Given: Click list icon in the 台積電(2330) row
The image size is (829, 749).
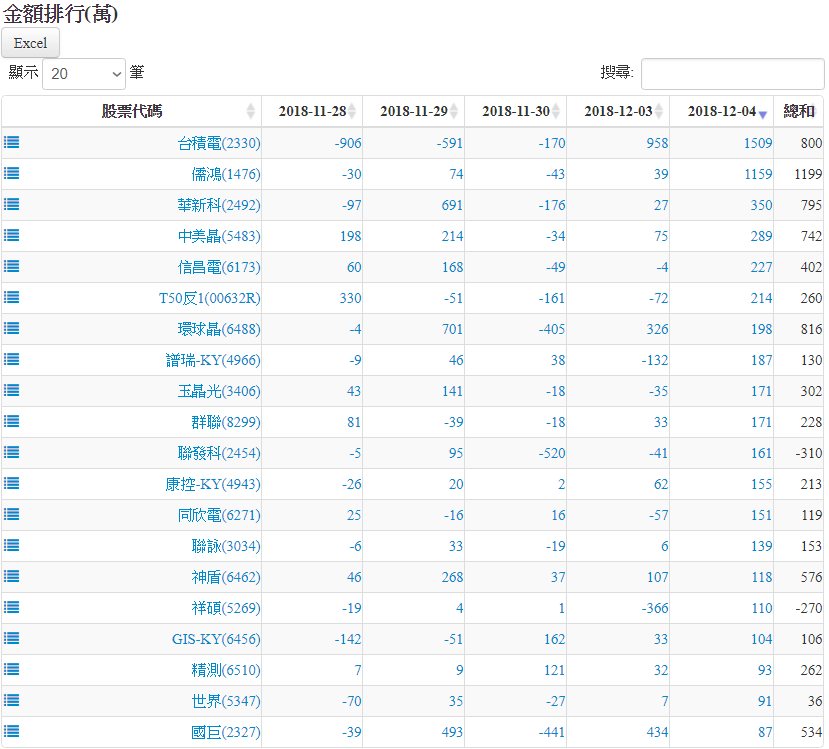Looking at the screenshot, I should (12, 143).
